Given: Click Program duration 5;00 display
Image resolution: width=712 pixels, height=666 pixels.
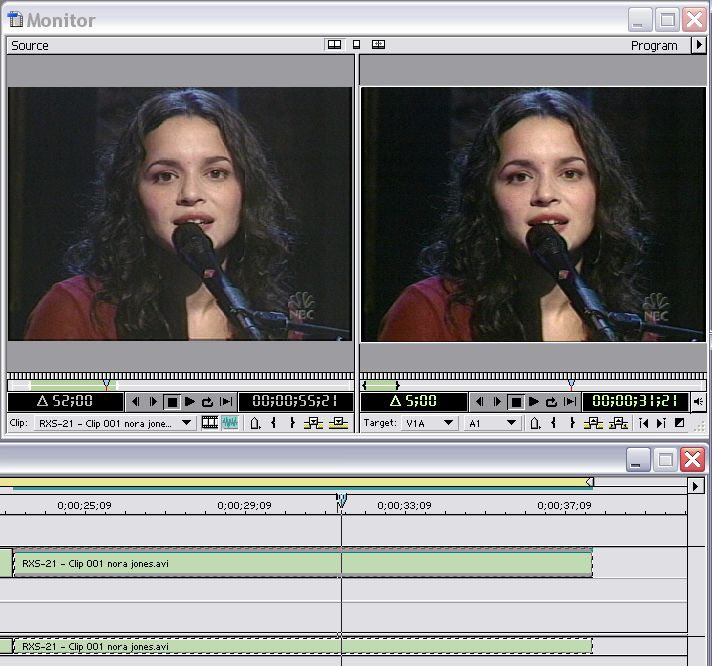Looking at the screenshot, I should point(413,401).
